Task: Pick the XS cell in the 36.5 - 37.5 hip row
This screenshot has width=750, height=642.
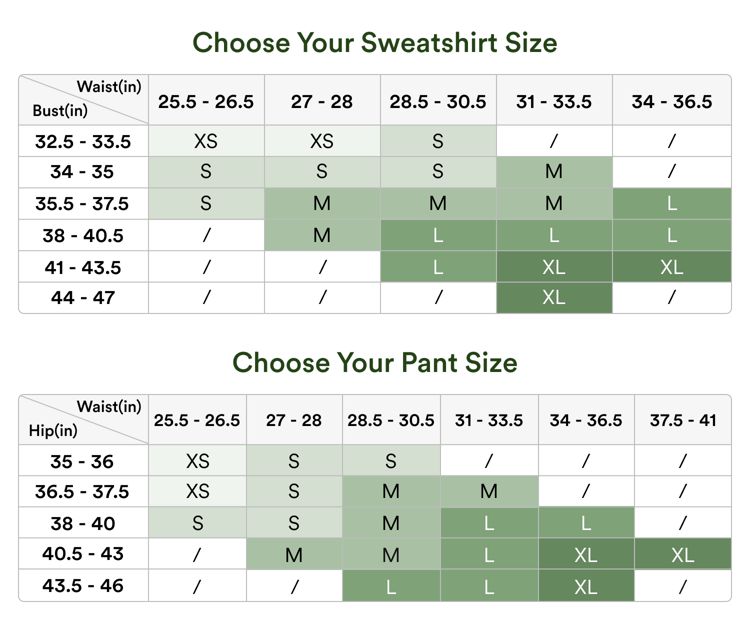Action: point(197,492)
